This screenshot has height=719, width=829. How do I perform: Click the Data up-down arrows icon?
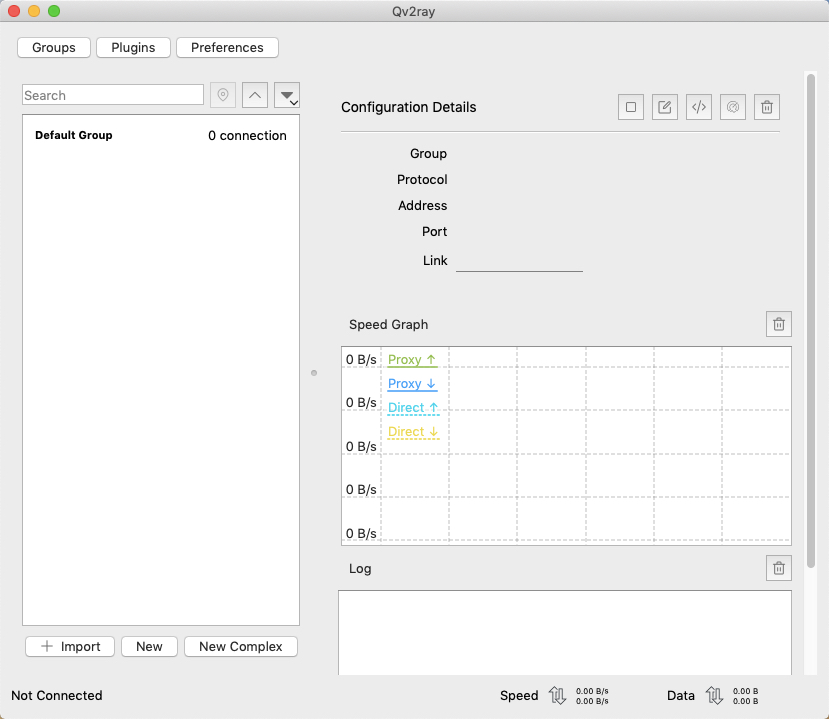click(x=714, y=695)
